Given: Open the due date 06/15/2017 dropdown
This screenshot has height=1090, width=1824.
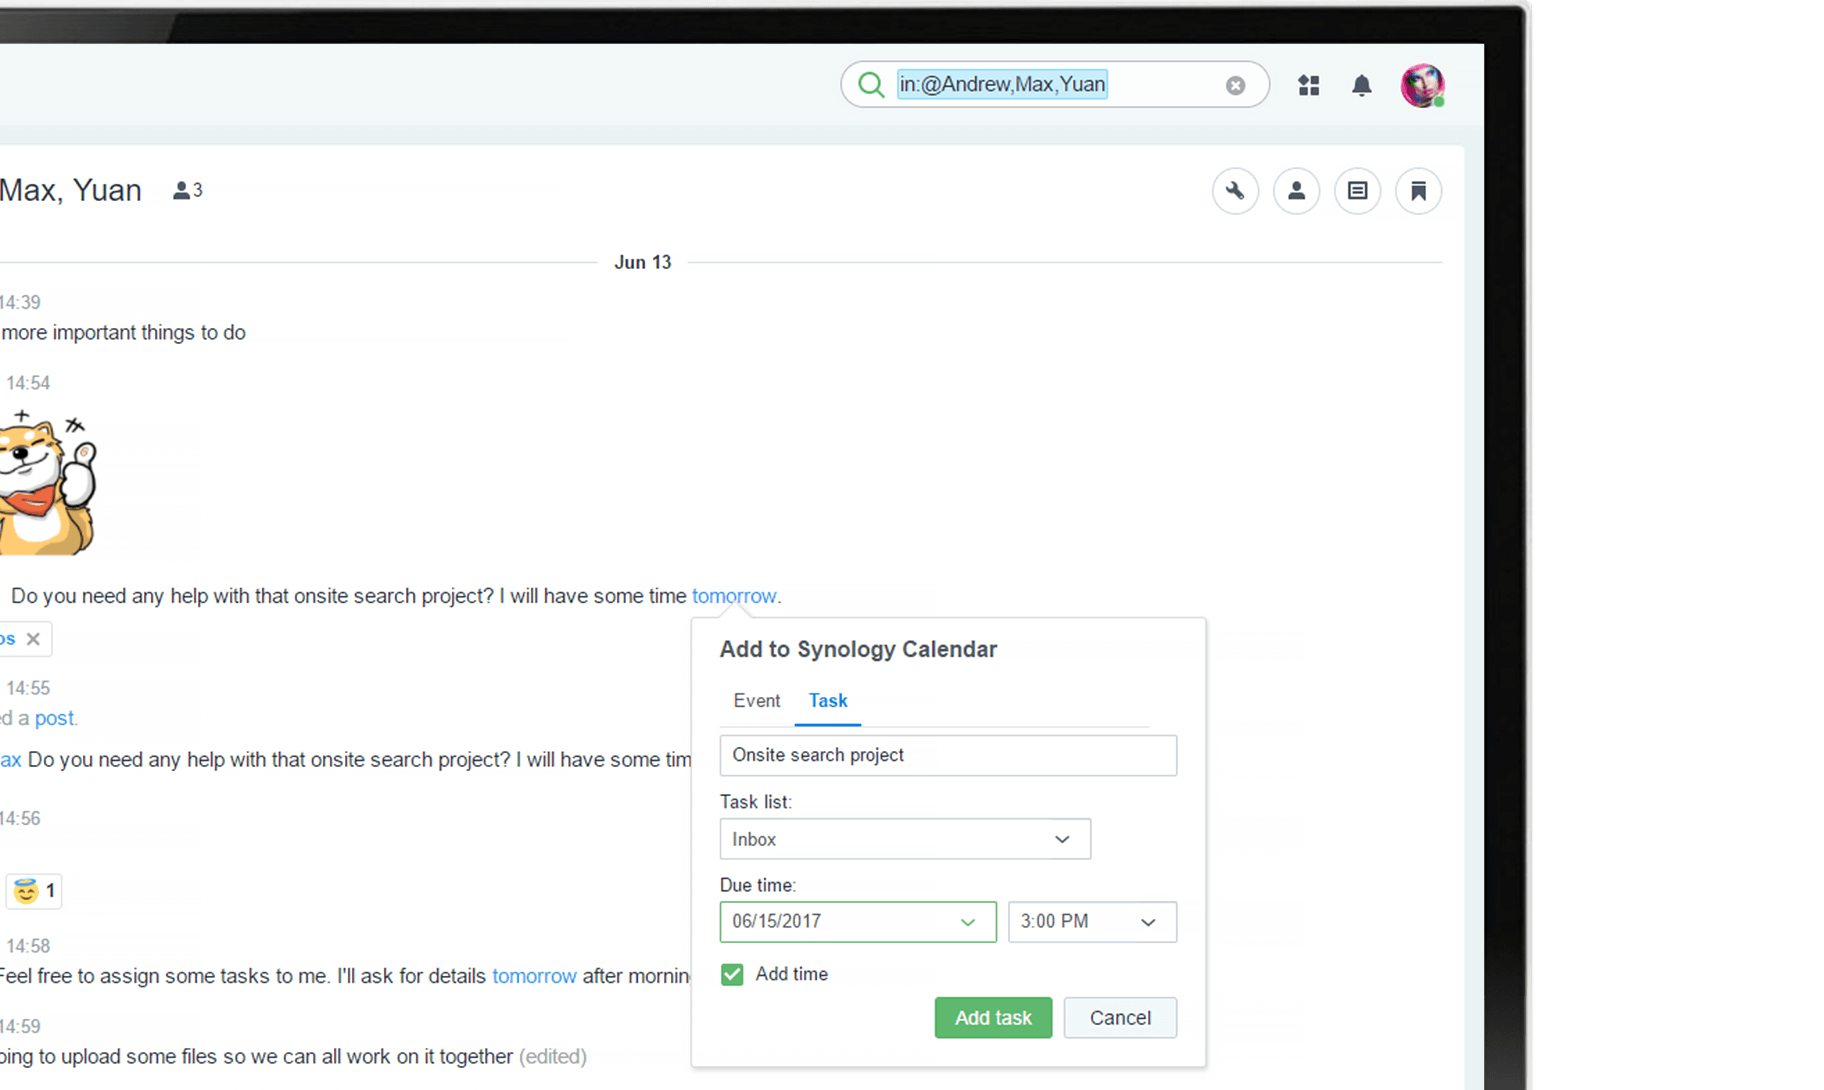Looking at the screenshot, I should (x=856, y=921).
